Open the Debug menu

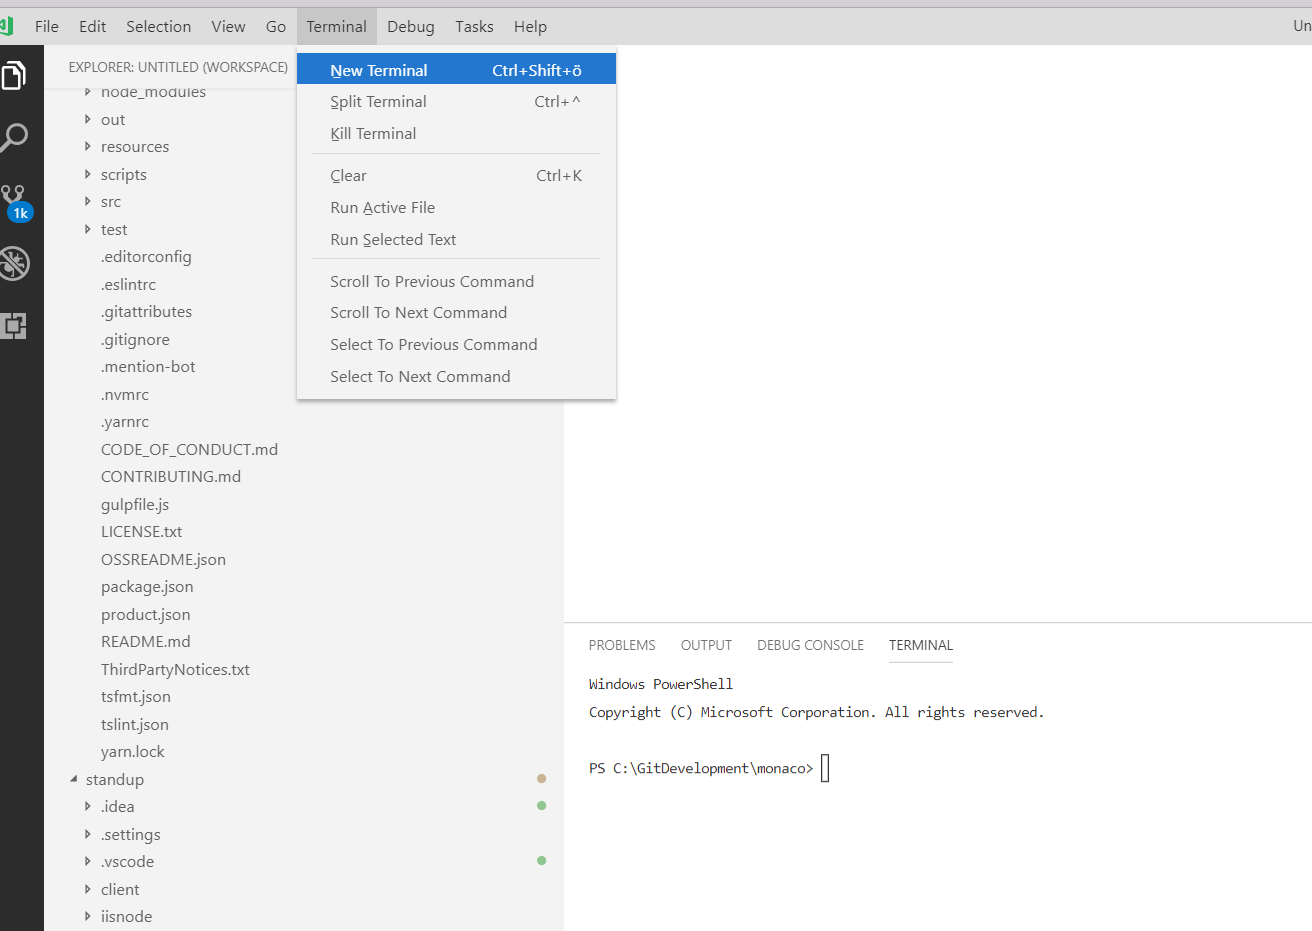point(410,26)
